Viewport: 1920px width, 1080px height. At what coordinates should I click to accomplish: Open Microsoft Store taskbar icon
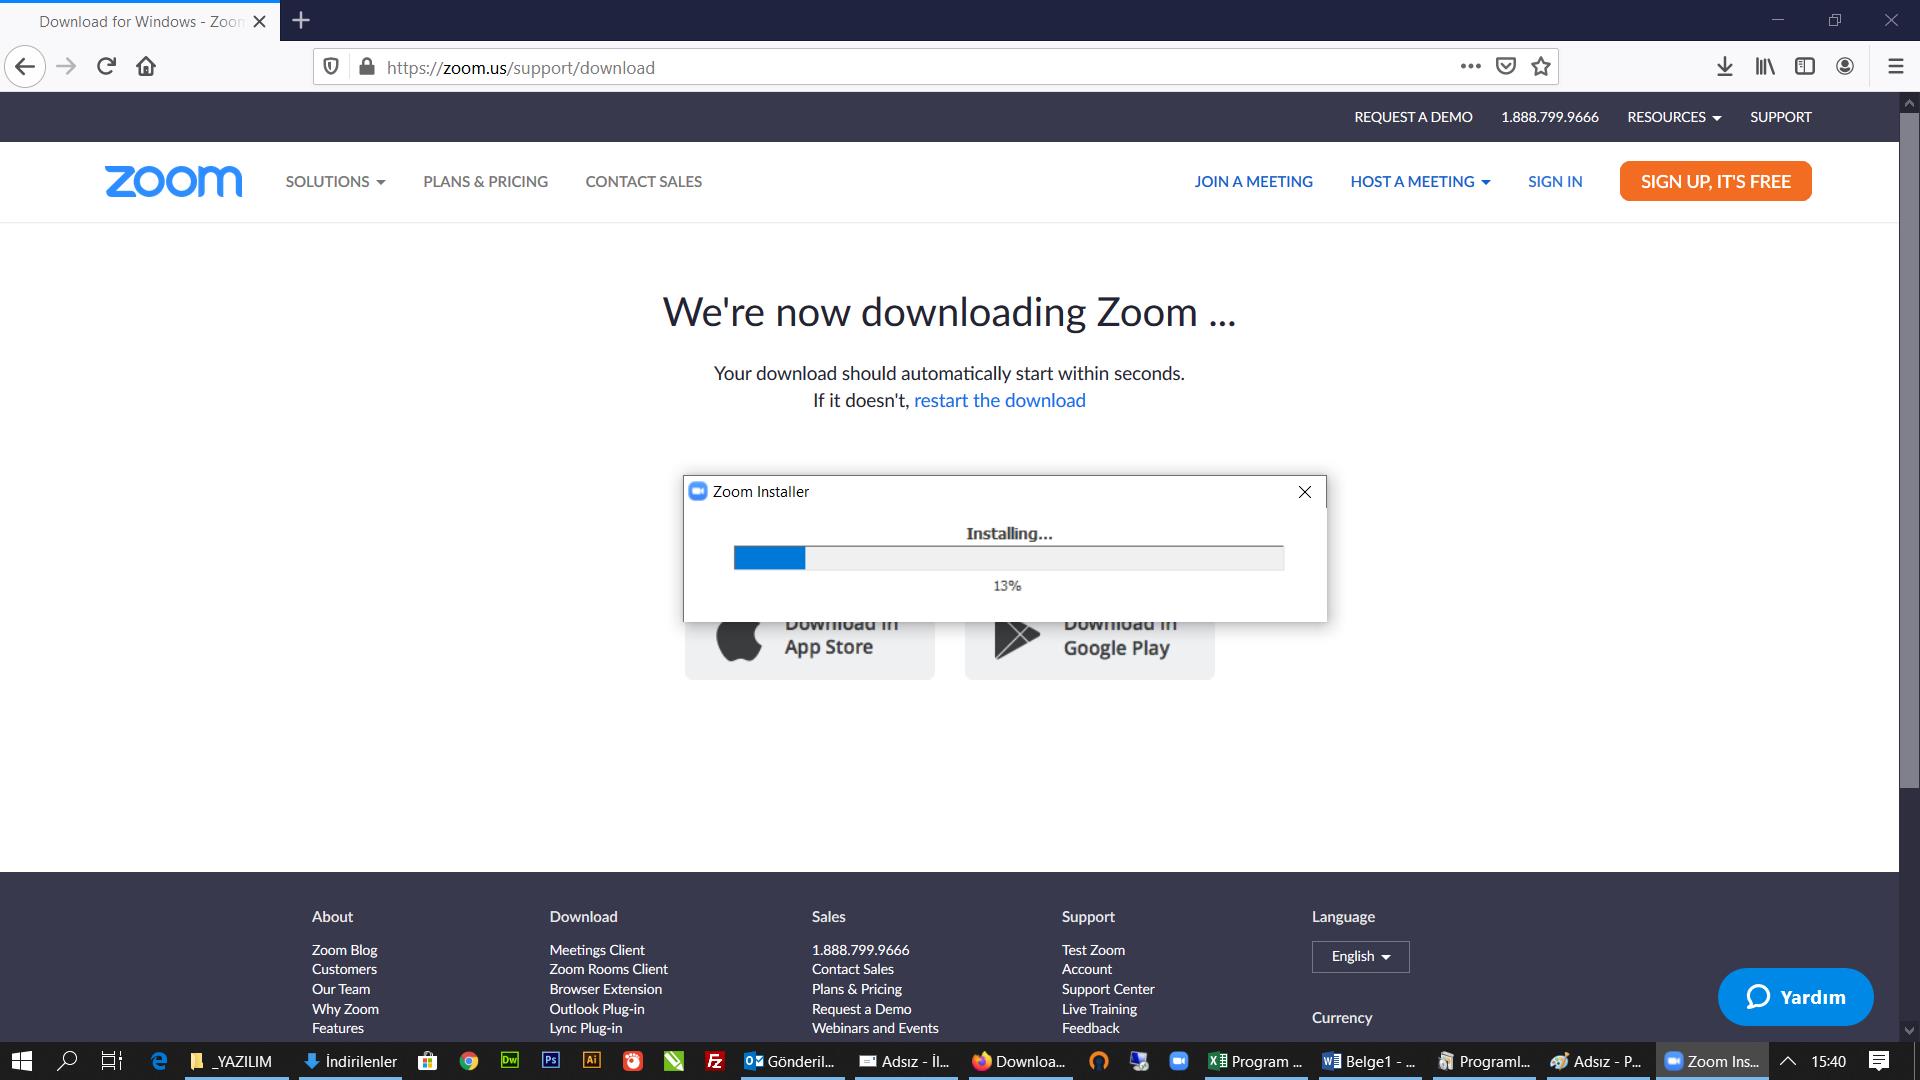click(x=427, y=1061)
